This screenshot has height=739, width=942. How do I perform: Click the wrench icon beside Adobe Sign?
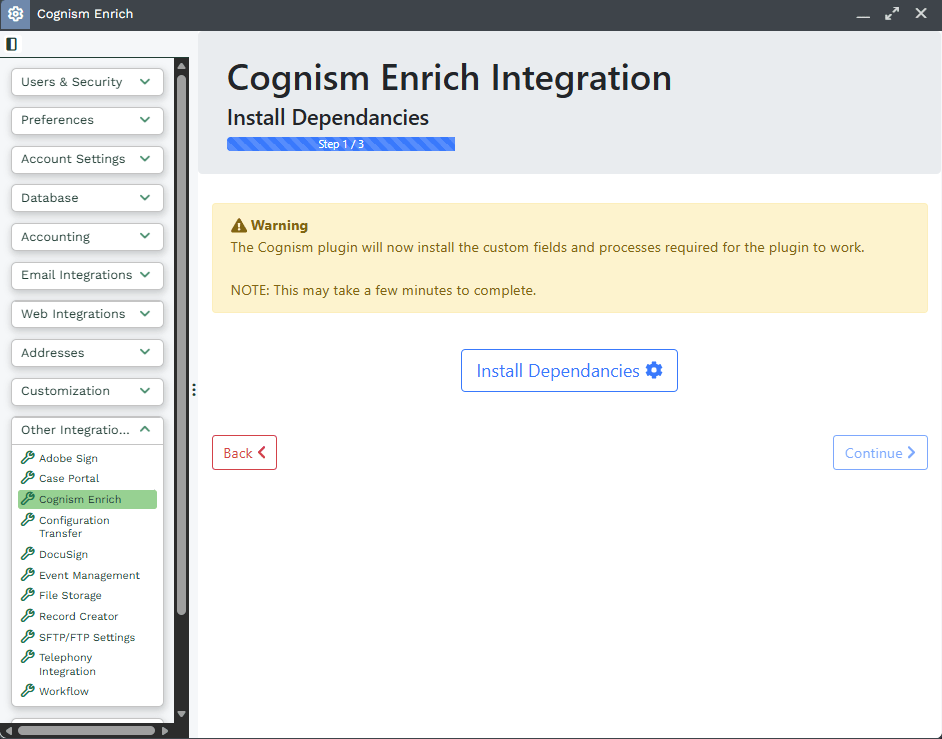(28, 458)
